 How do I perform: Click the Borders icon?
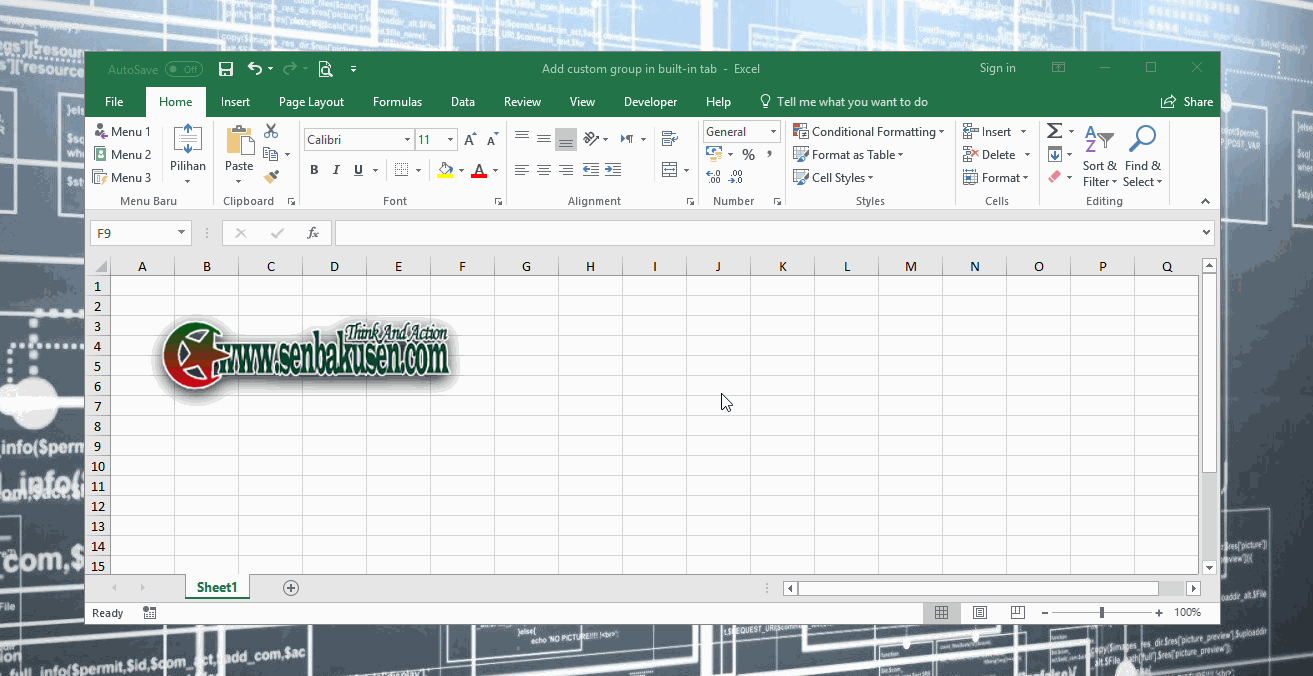pyautogui.click(x=401, y=170)
